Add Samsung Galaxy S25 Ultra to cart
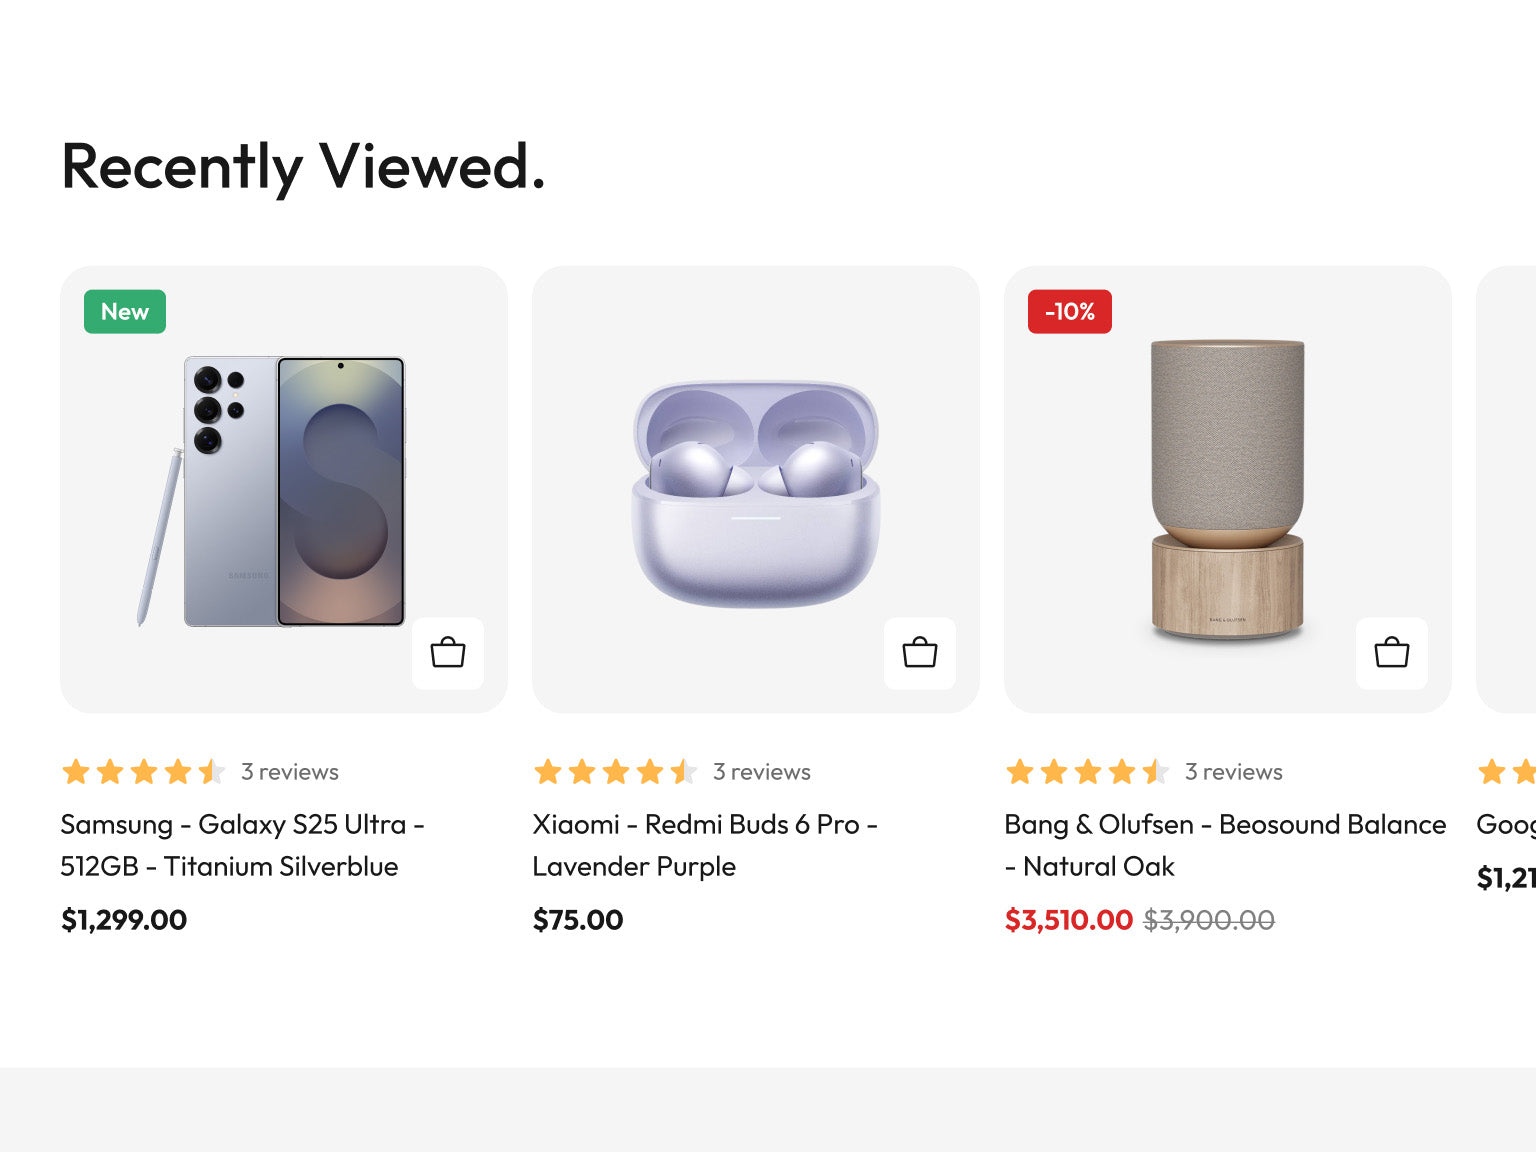 point(448,653)
